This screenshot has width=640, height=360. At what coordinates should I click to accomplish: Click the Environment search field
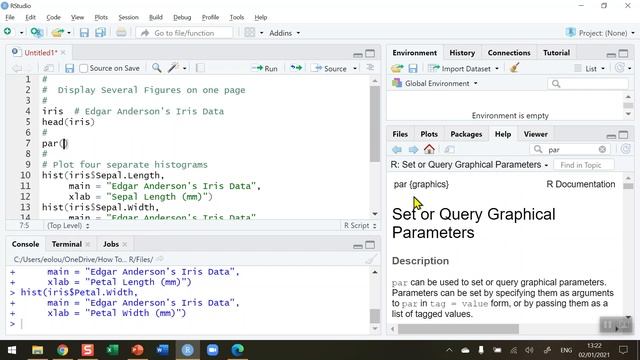point(588,84)
